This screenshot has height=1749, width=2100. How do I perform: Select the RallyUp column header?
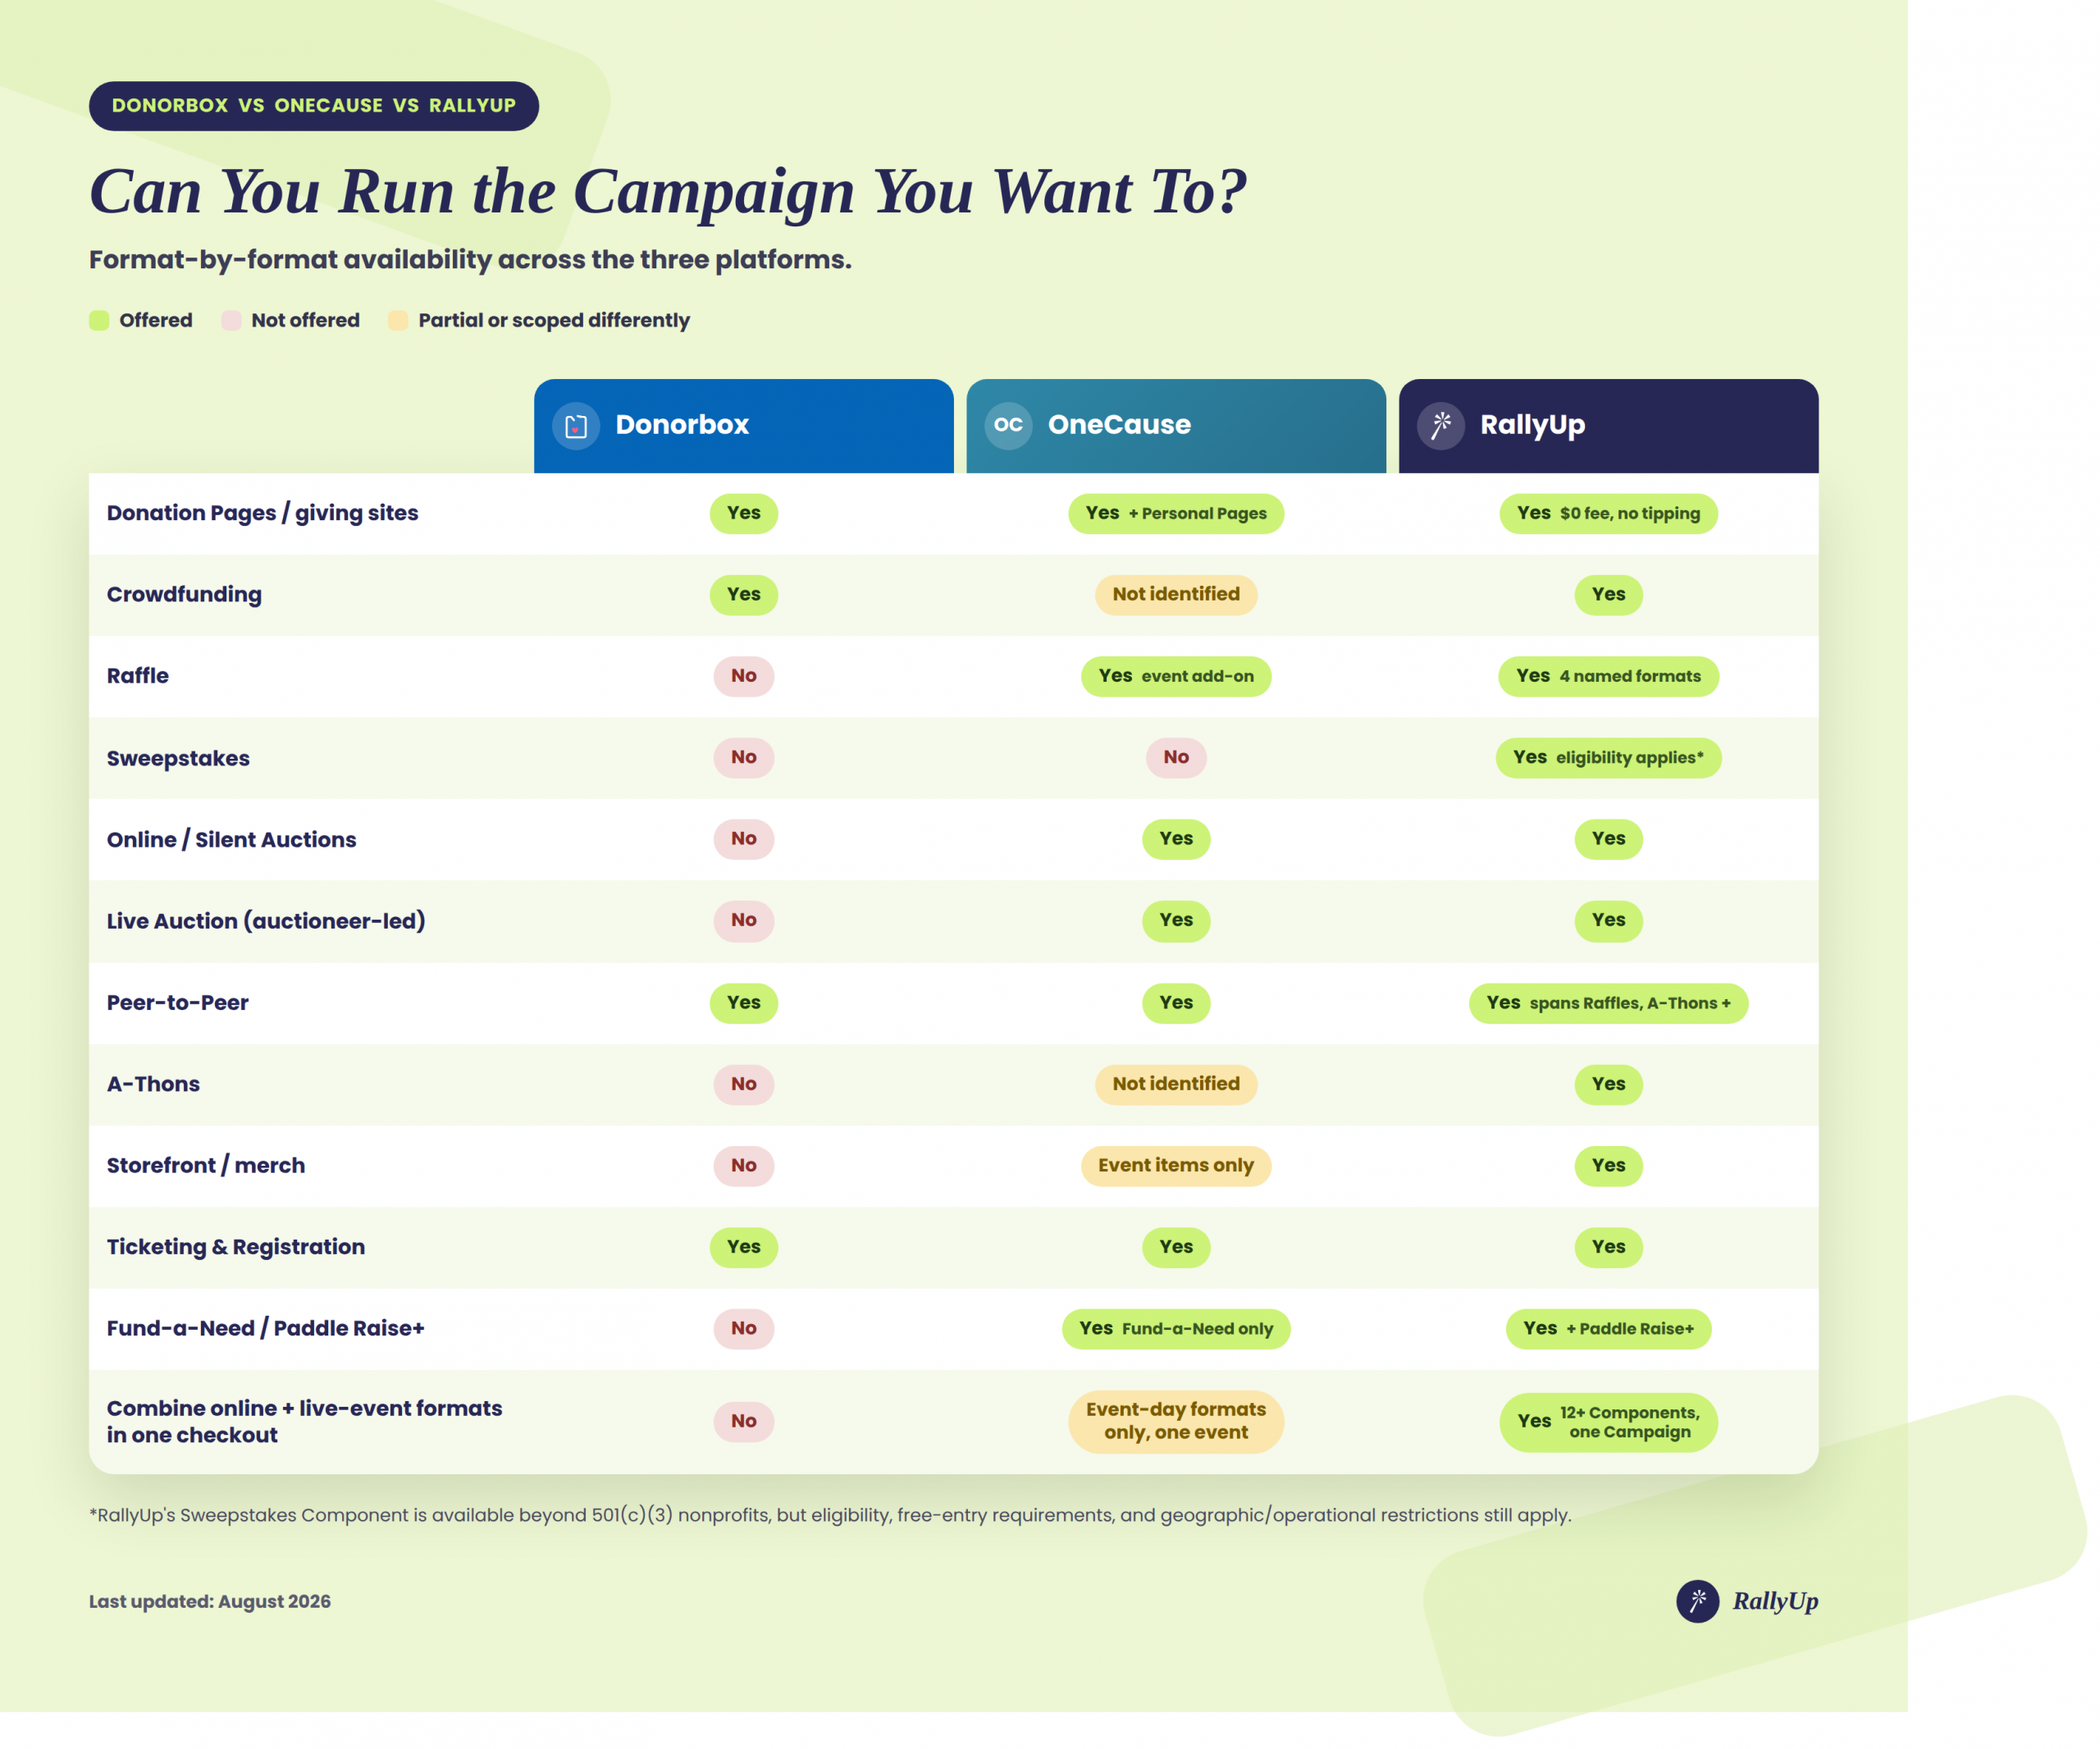click(1609, 426)
